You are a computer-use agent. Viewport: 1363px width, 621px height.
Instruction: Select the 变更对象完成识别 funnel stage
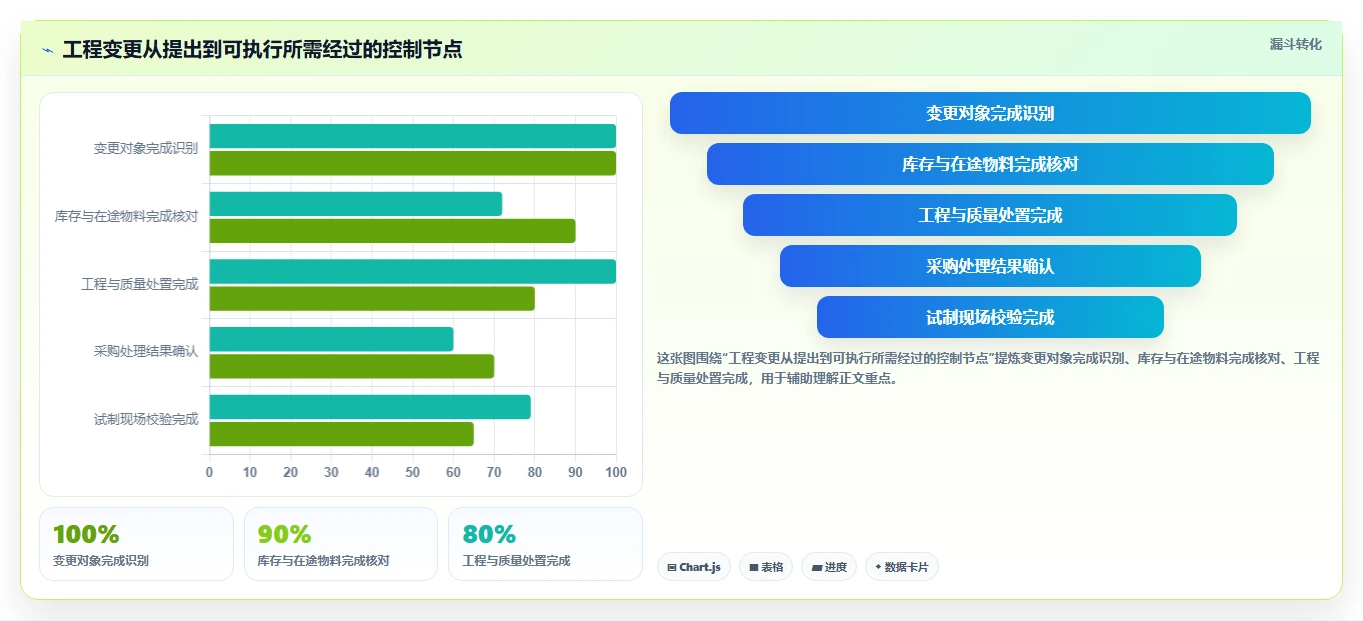990,113
